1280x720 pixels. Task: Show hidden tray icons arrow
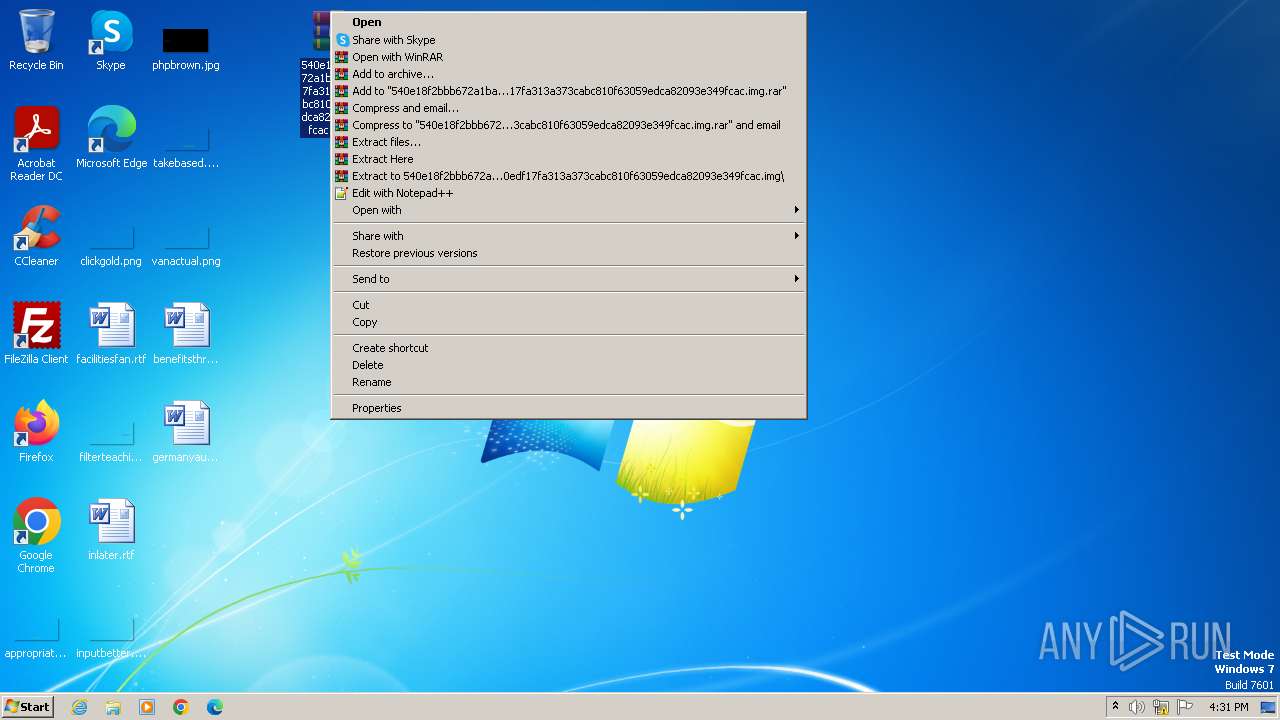[1115, 707]
